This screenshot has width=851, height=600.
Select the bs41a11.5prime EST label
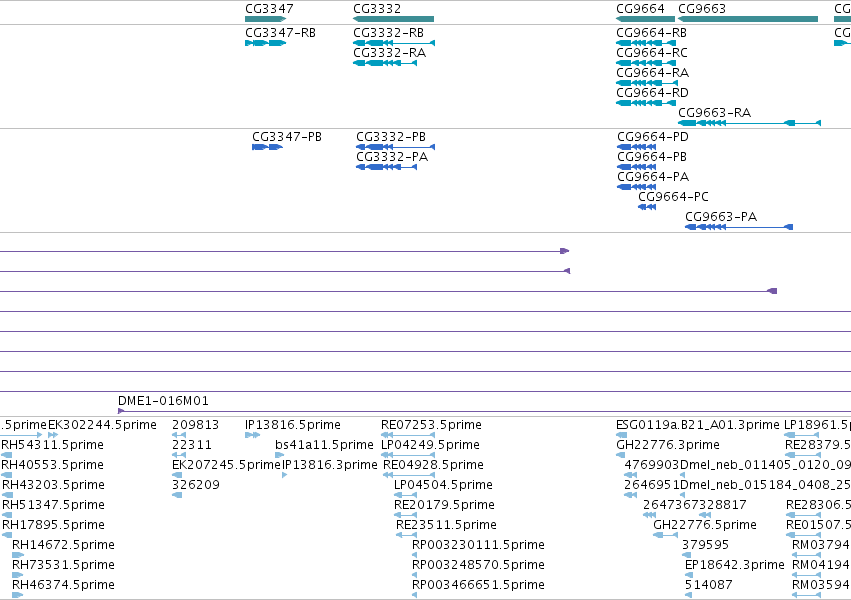[x=324, y=445]
